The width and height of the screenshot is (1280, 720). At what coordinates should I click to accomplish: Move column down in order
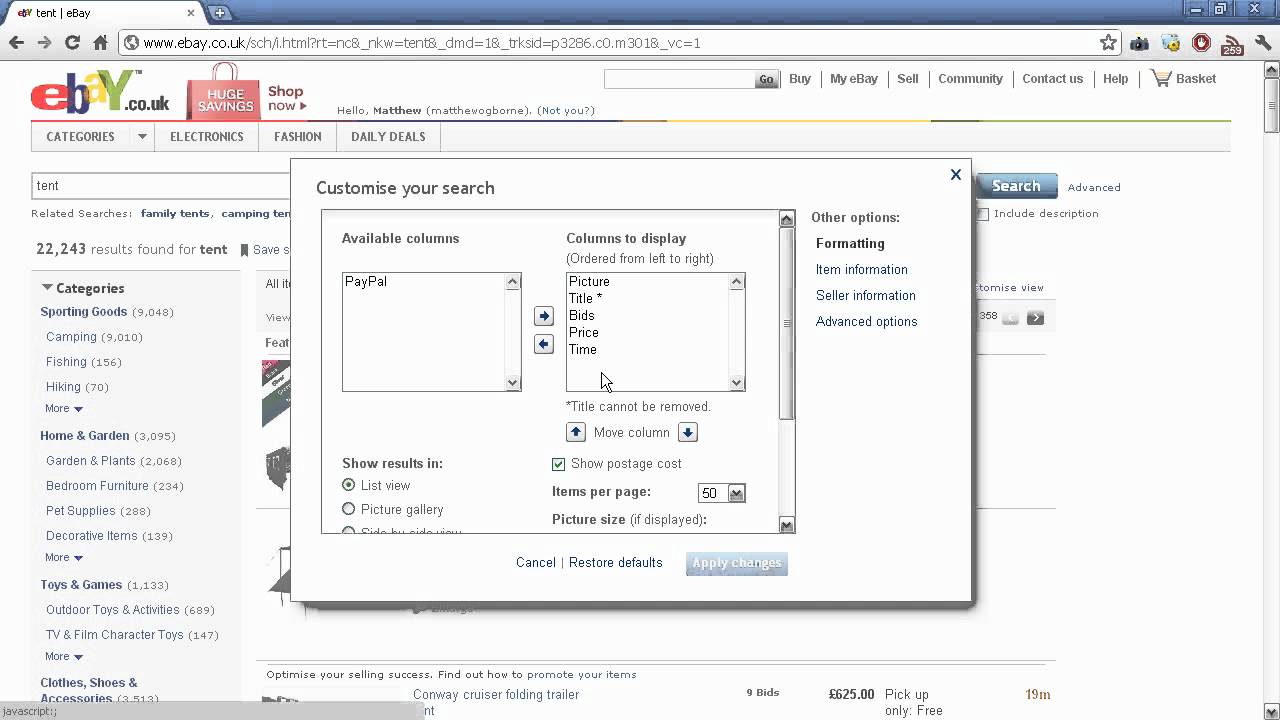pos(687,432)
